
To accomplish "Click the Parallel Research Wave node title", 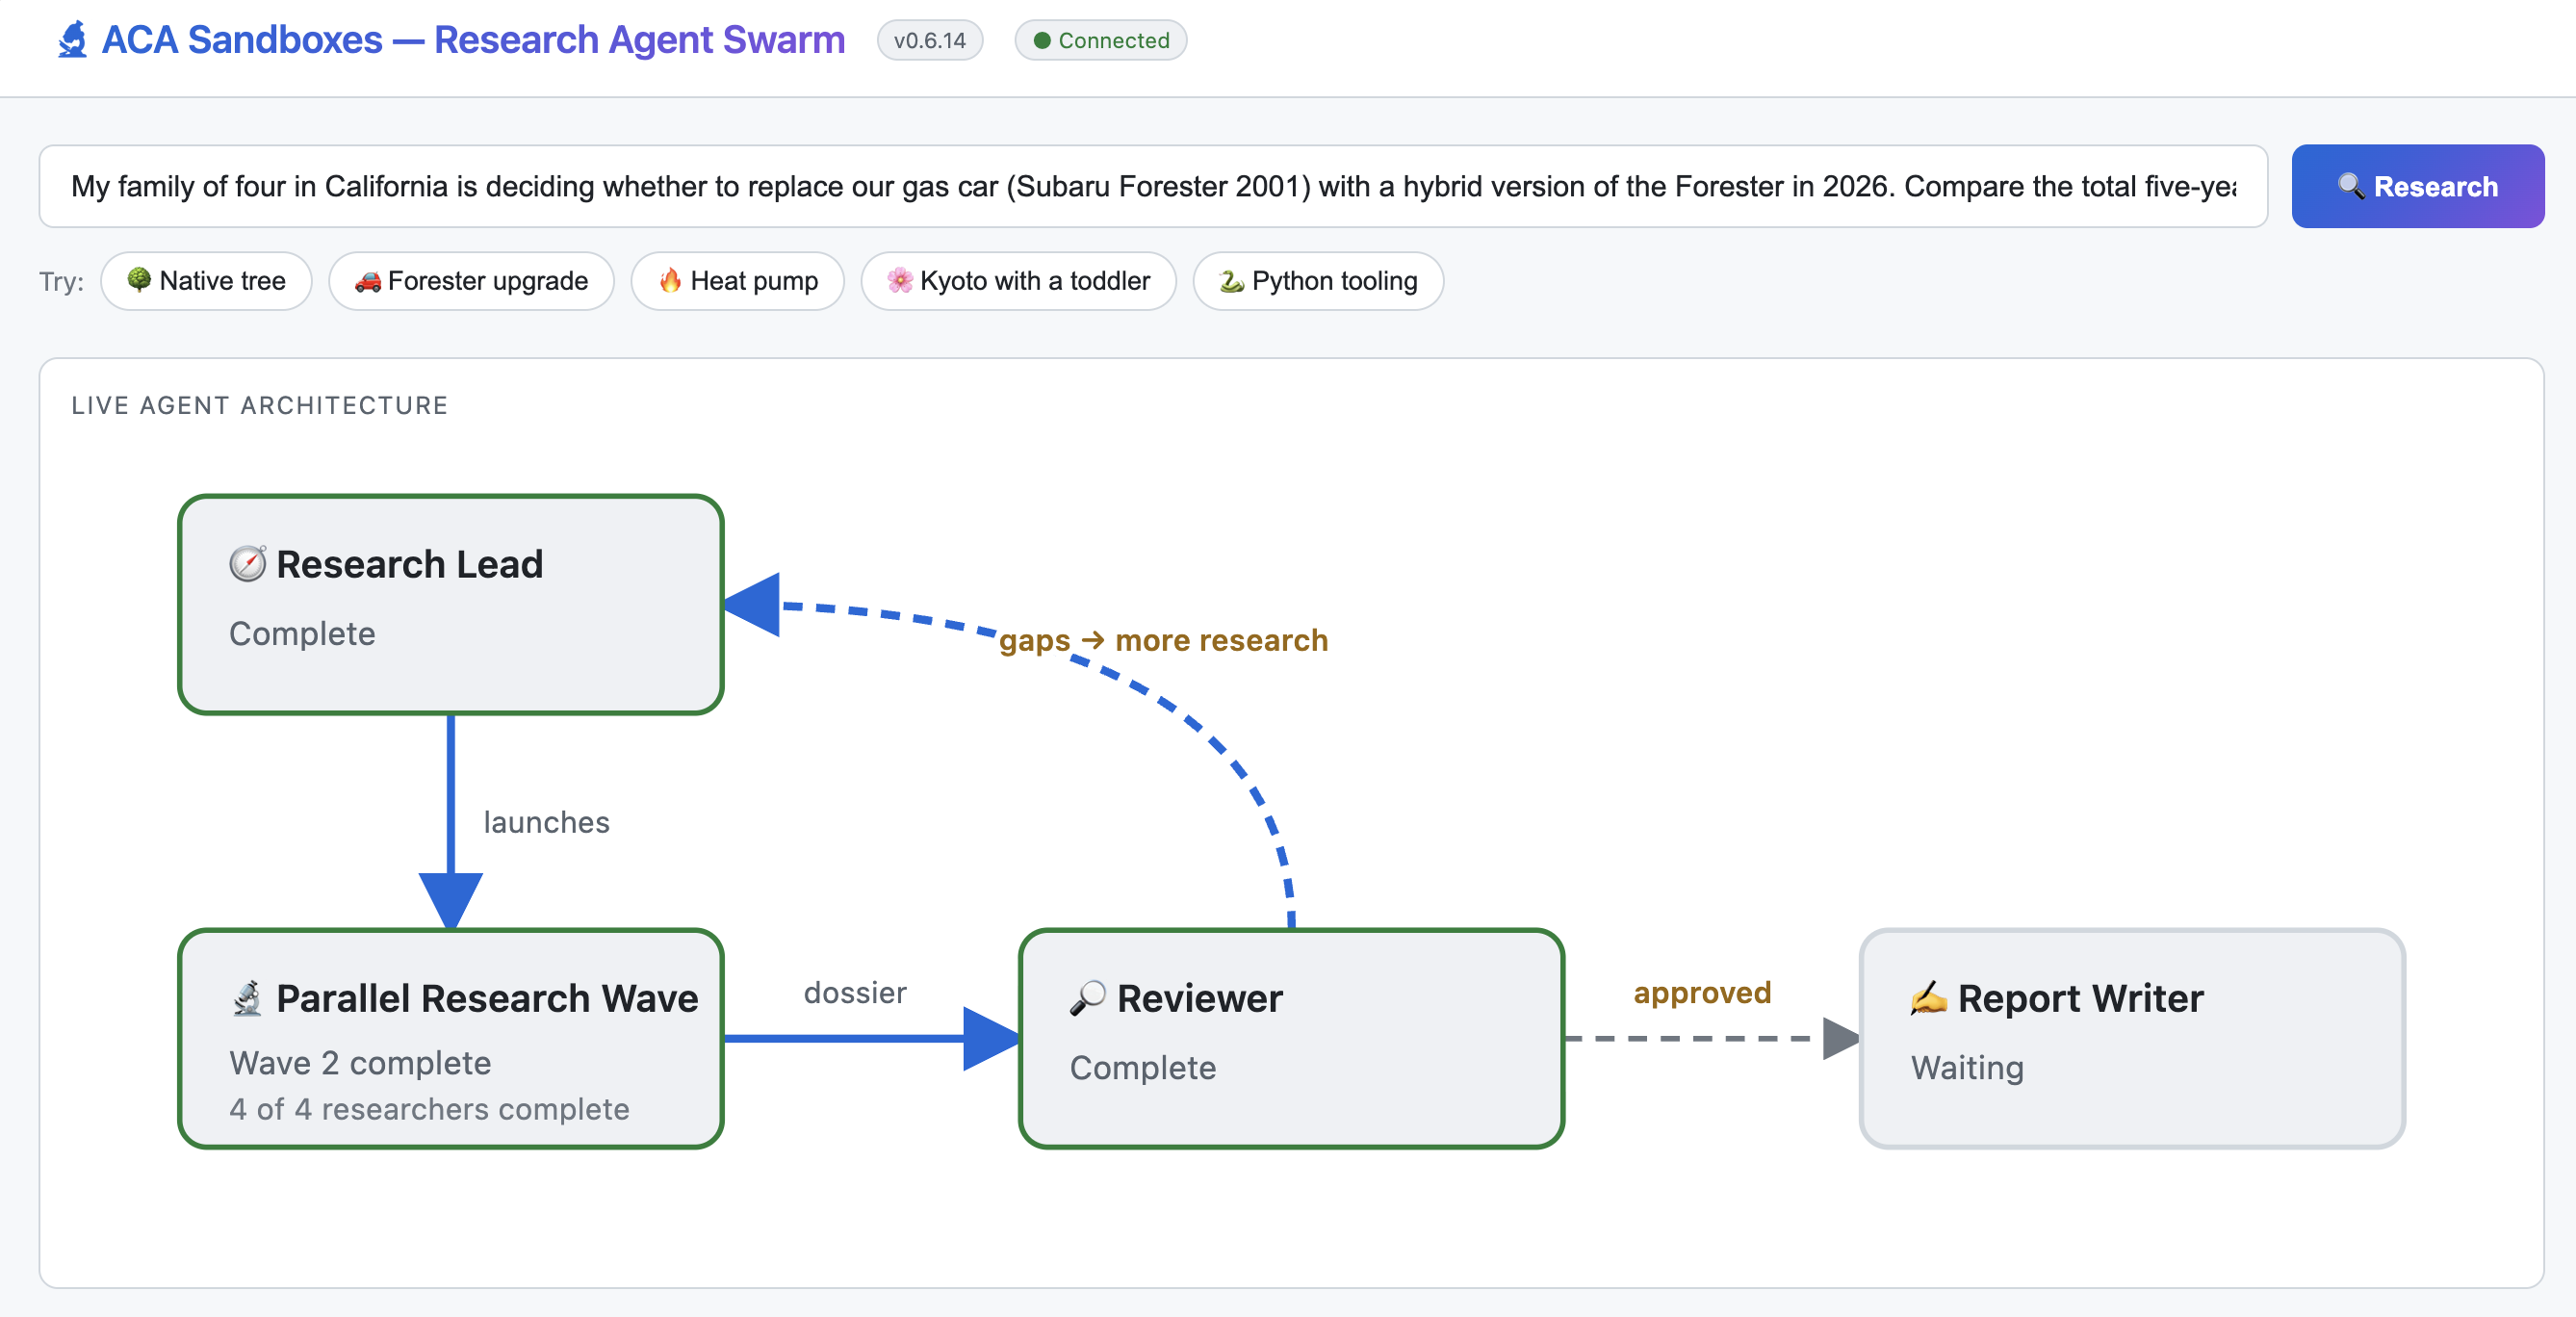I will click(x=487, y=998).
